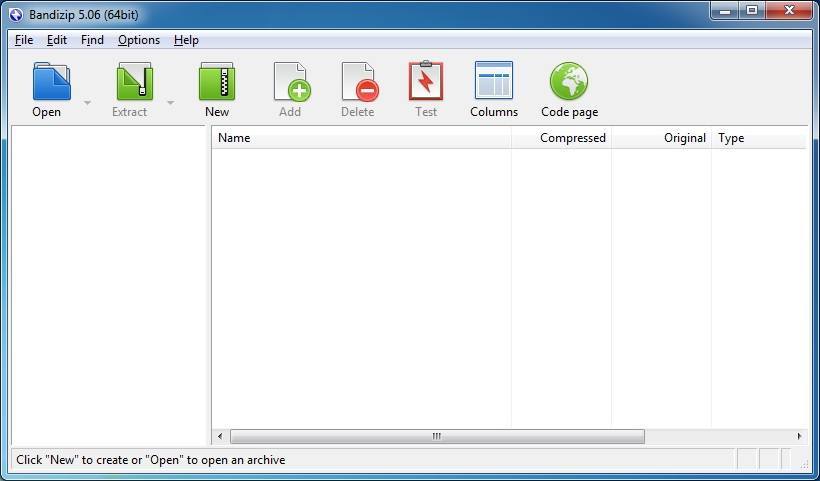The height and width of the screenshot is (481, 820).
Task: Expand the Open button dropdown arrow
Action: 87,102
